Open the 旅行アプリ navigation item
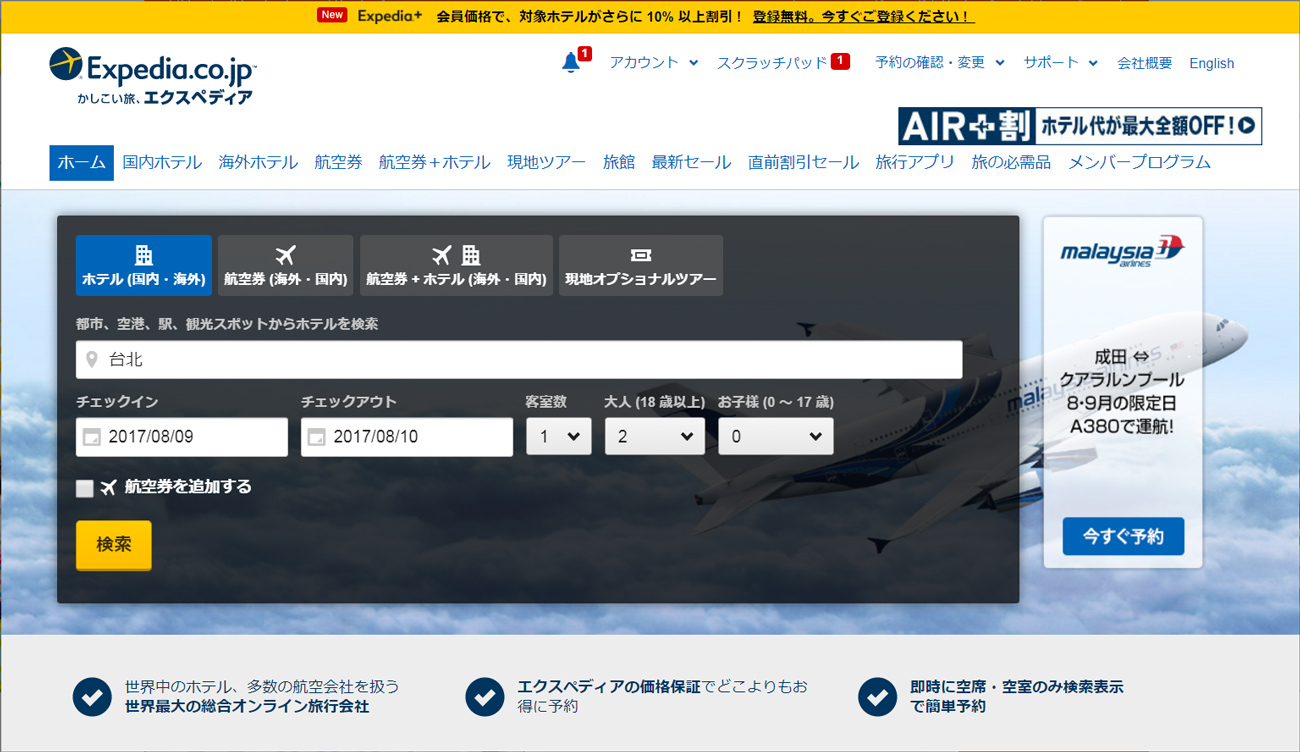 [x=915, y=162]
